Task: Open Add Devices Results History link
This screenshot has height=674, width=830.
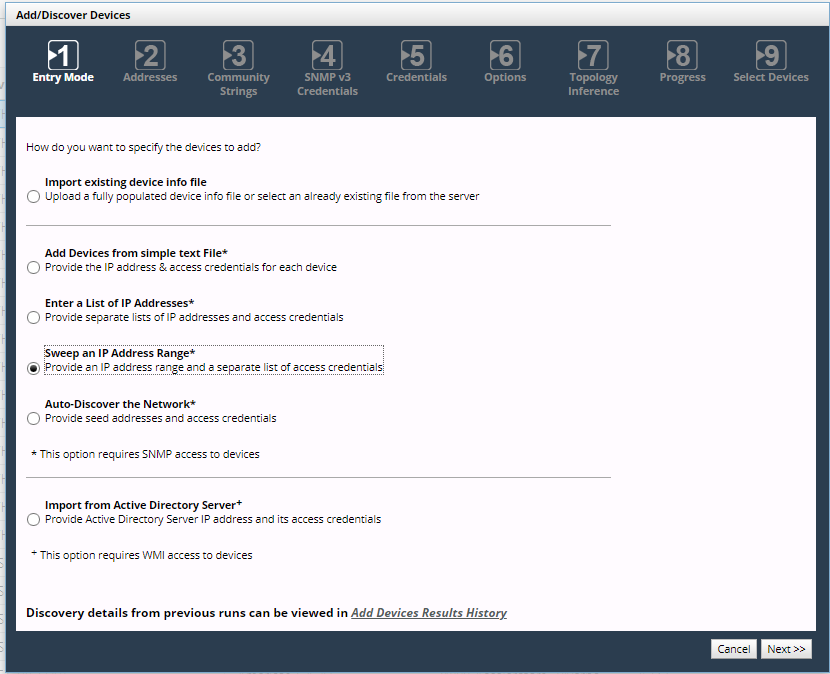Action: 428,613
